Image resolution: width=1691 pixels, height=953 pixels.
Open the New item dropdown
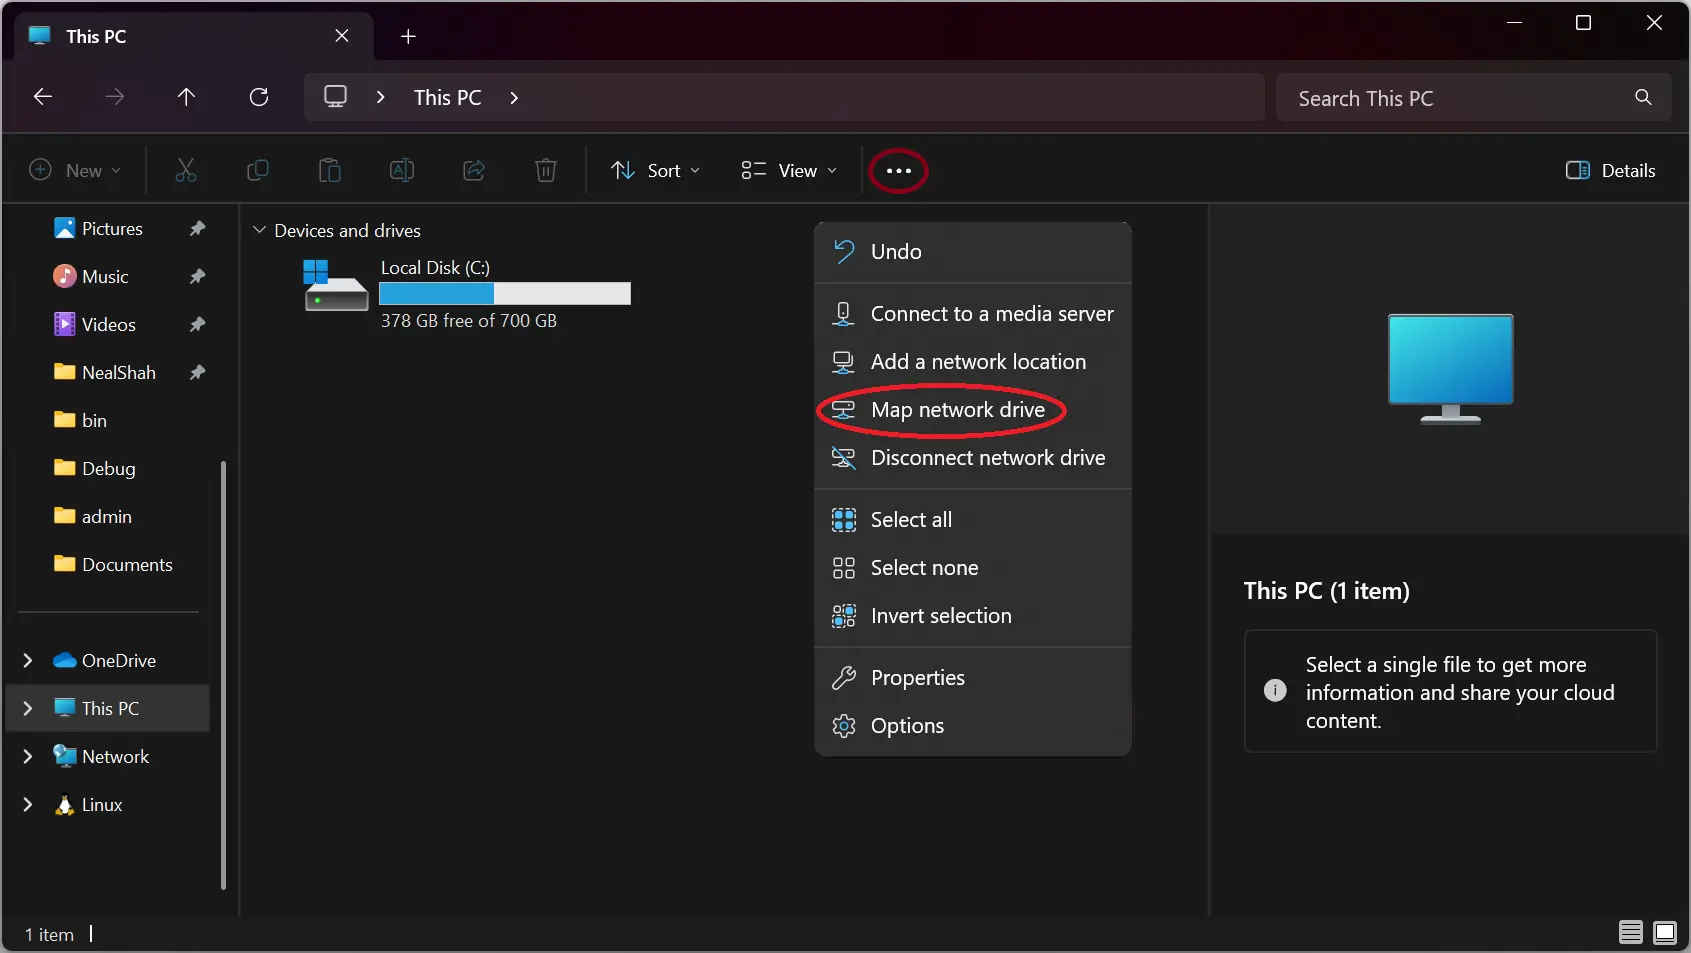pos(75,170)
